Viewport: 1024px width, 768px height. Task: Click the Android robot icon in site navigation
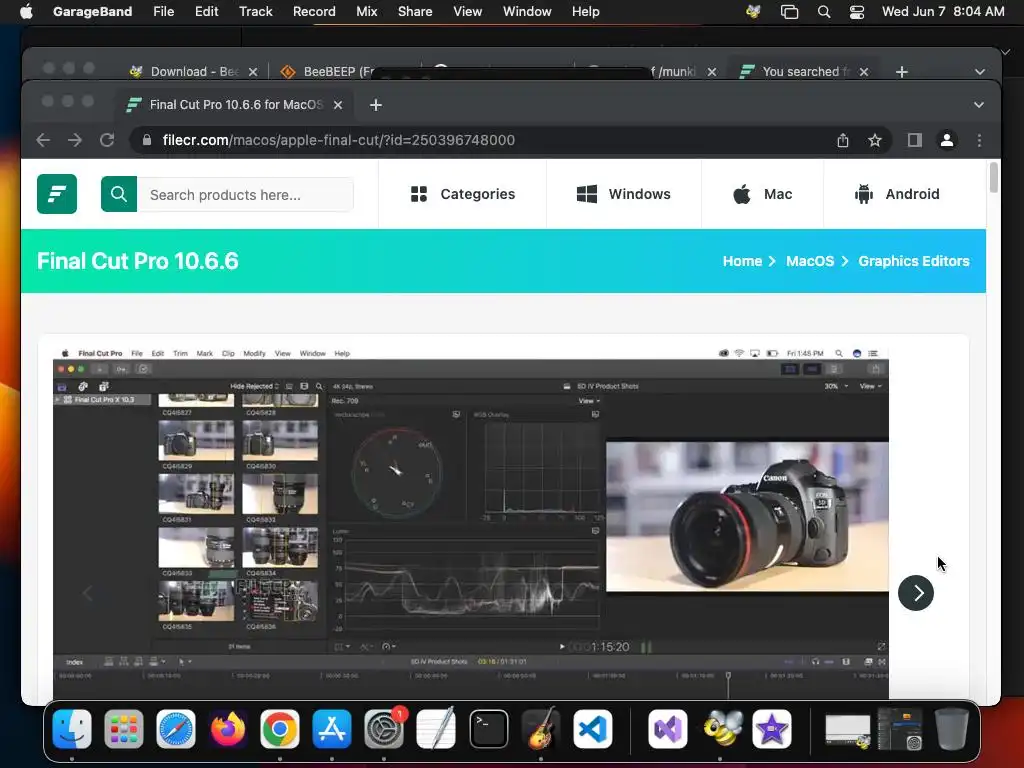point(863,194)
